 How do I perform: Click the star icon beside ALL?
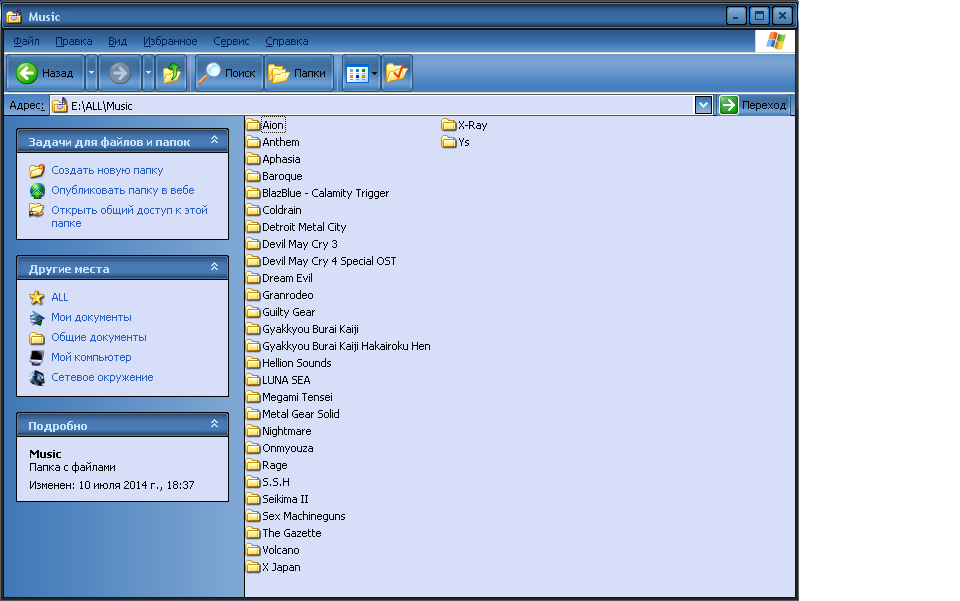point(37,297)
